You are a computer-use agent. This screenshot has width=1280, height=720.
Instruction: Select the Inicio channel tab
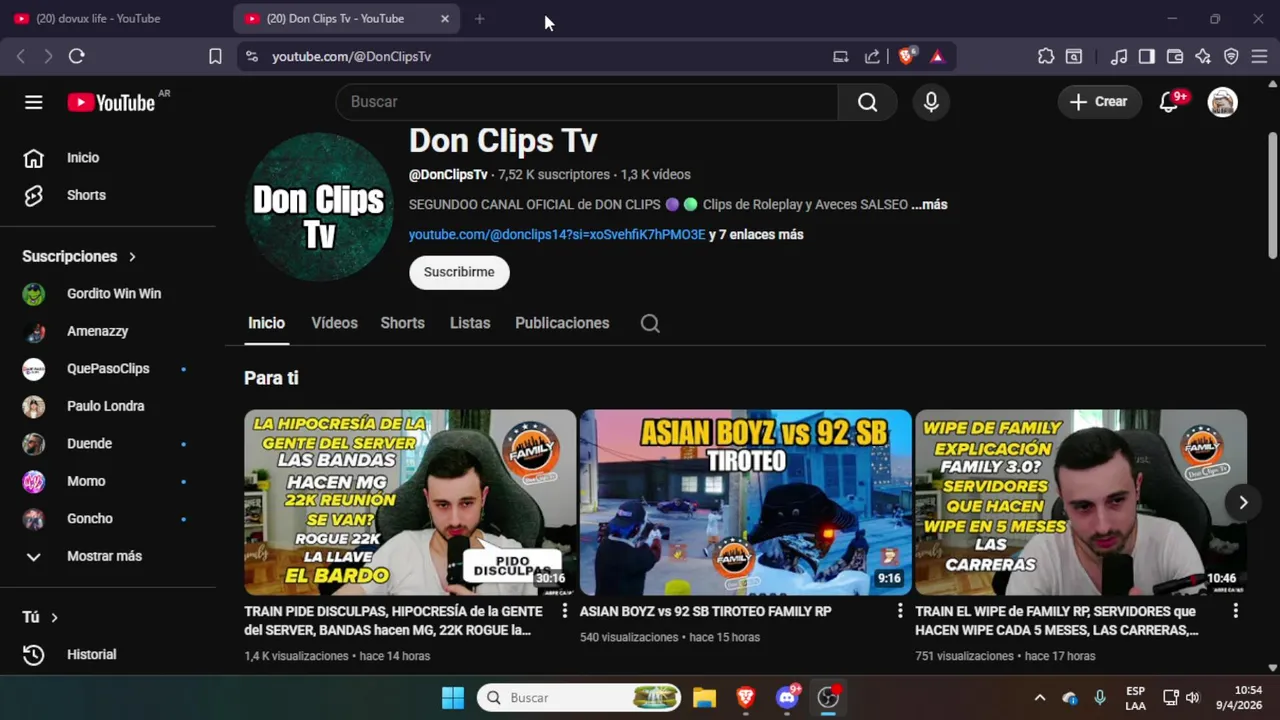[266, 323]
